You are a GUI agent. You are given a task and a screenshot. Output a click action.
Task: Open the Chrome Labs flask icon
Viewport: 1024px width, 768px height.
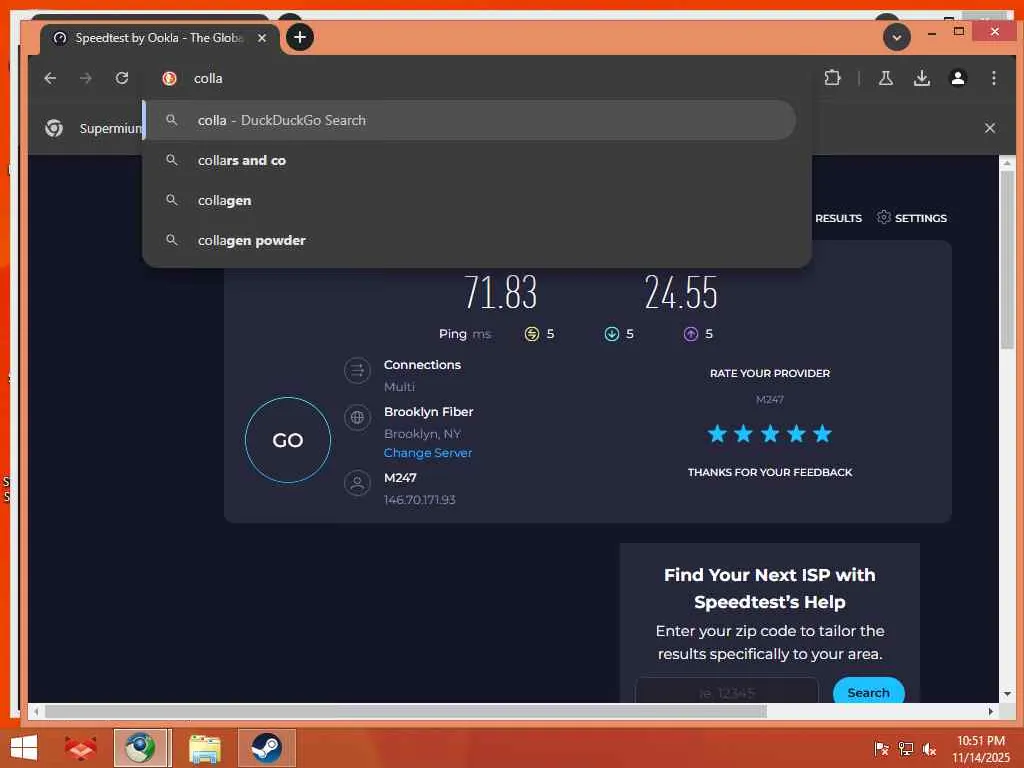coord(886,78)
